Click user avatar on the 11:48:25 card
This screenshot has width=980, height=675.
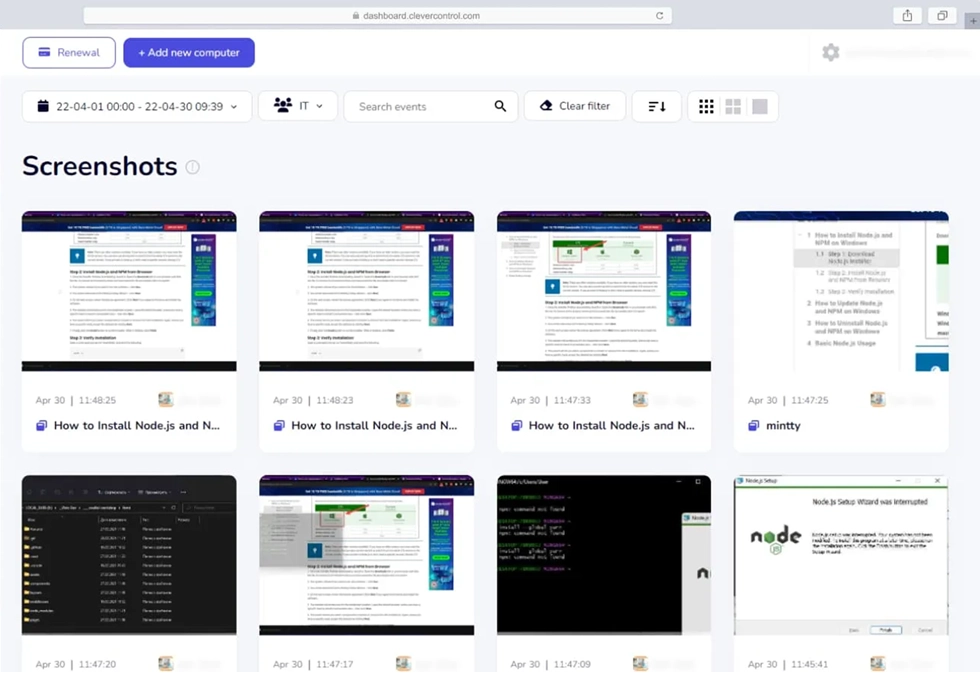click(x=166, y=399)
